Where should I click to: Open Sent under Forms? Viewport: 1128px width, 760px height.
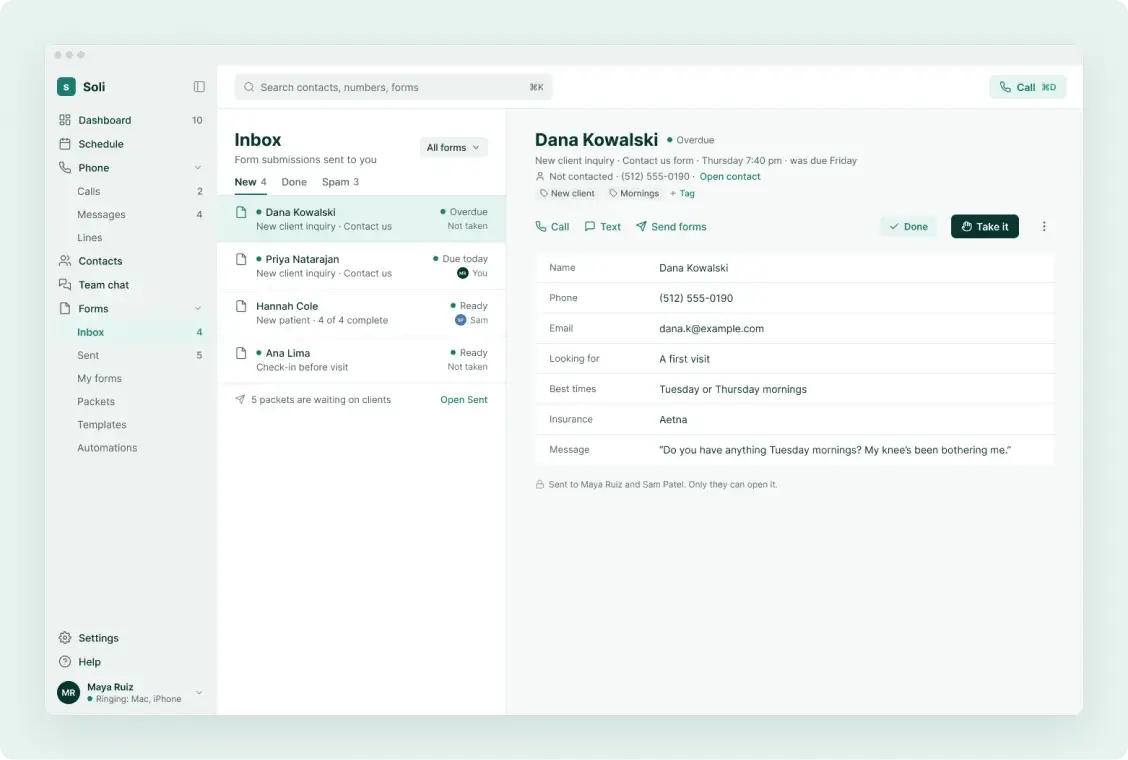coord(130,355)
